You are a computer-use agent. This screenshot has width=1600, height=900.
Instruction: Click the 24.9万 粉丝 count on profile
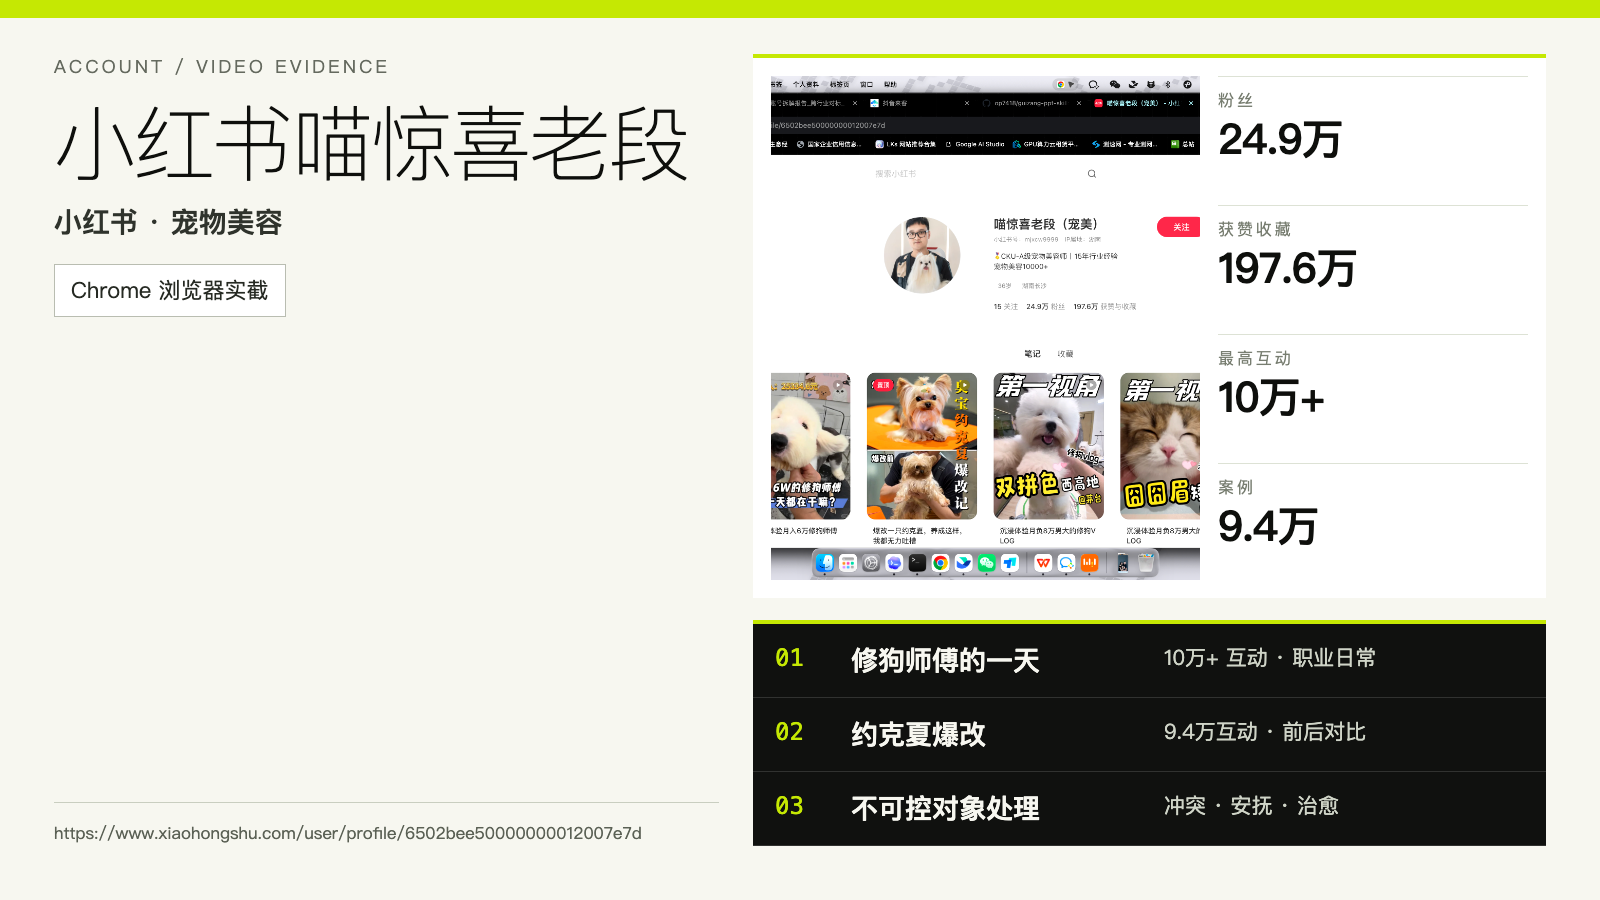point(1045,307)
